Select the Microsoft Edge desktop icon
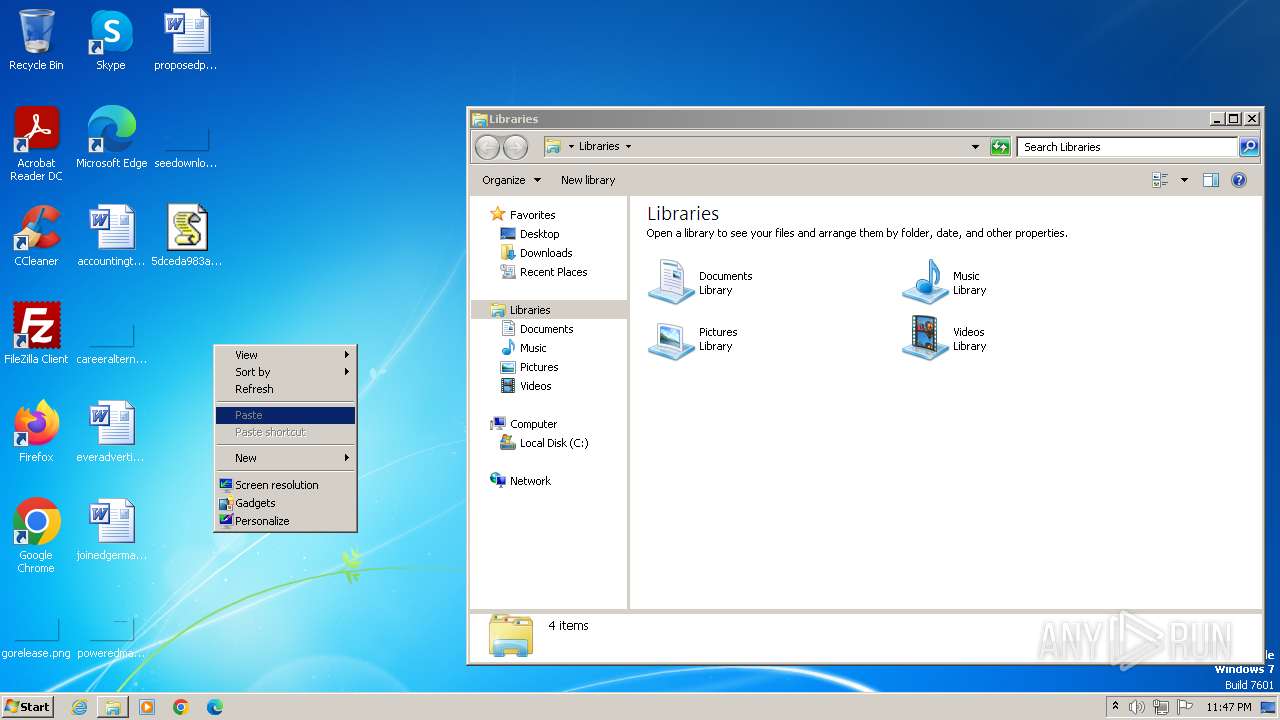Viewport: 1280px width, 720px height. click(x=111, y=138)
